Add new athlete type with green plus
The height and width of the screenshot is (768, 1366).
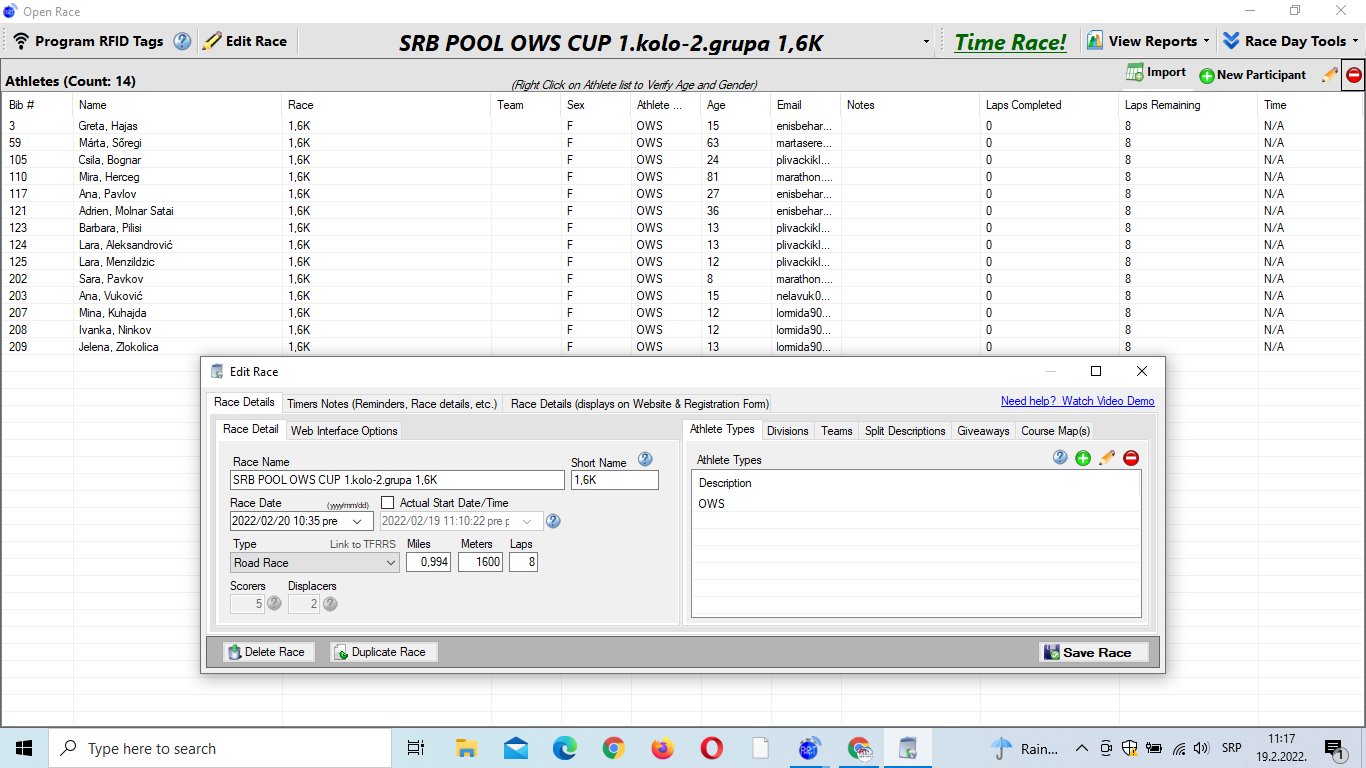1083,458
